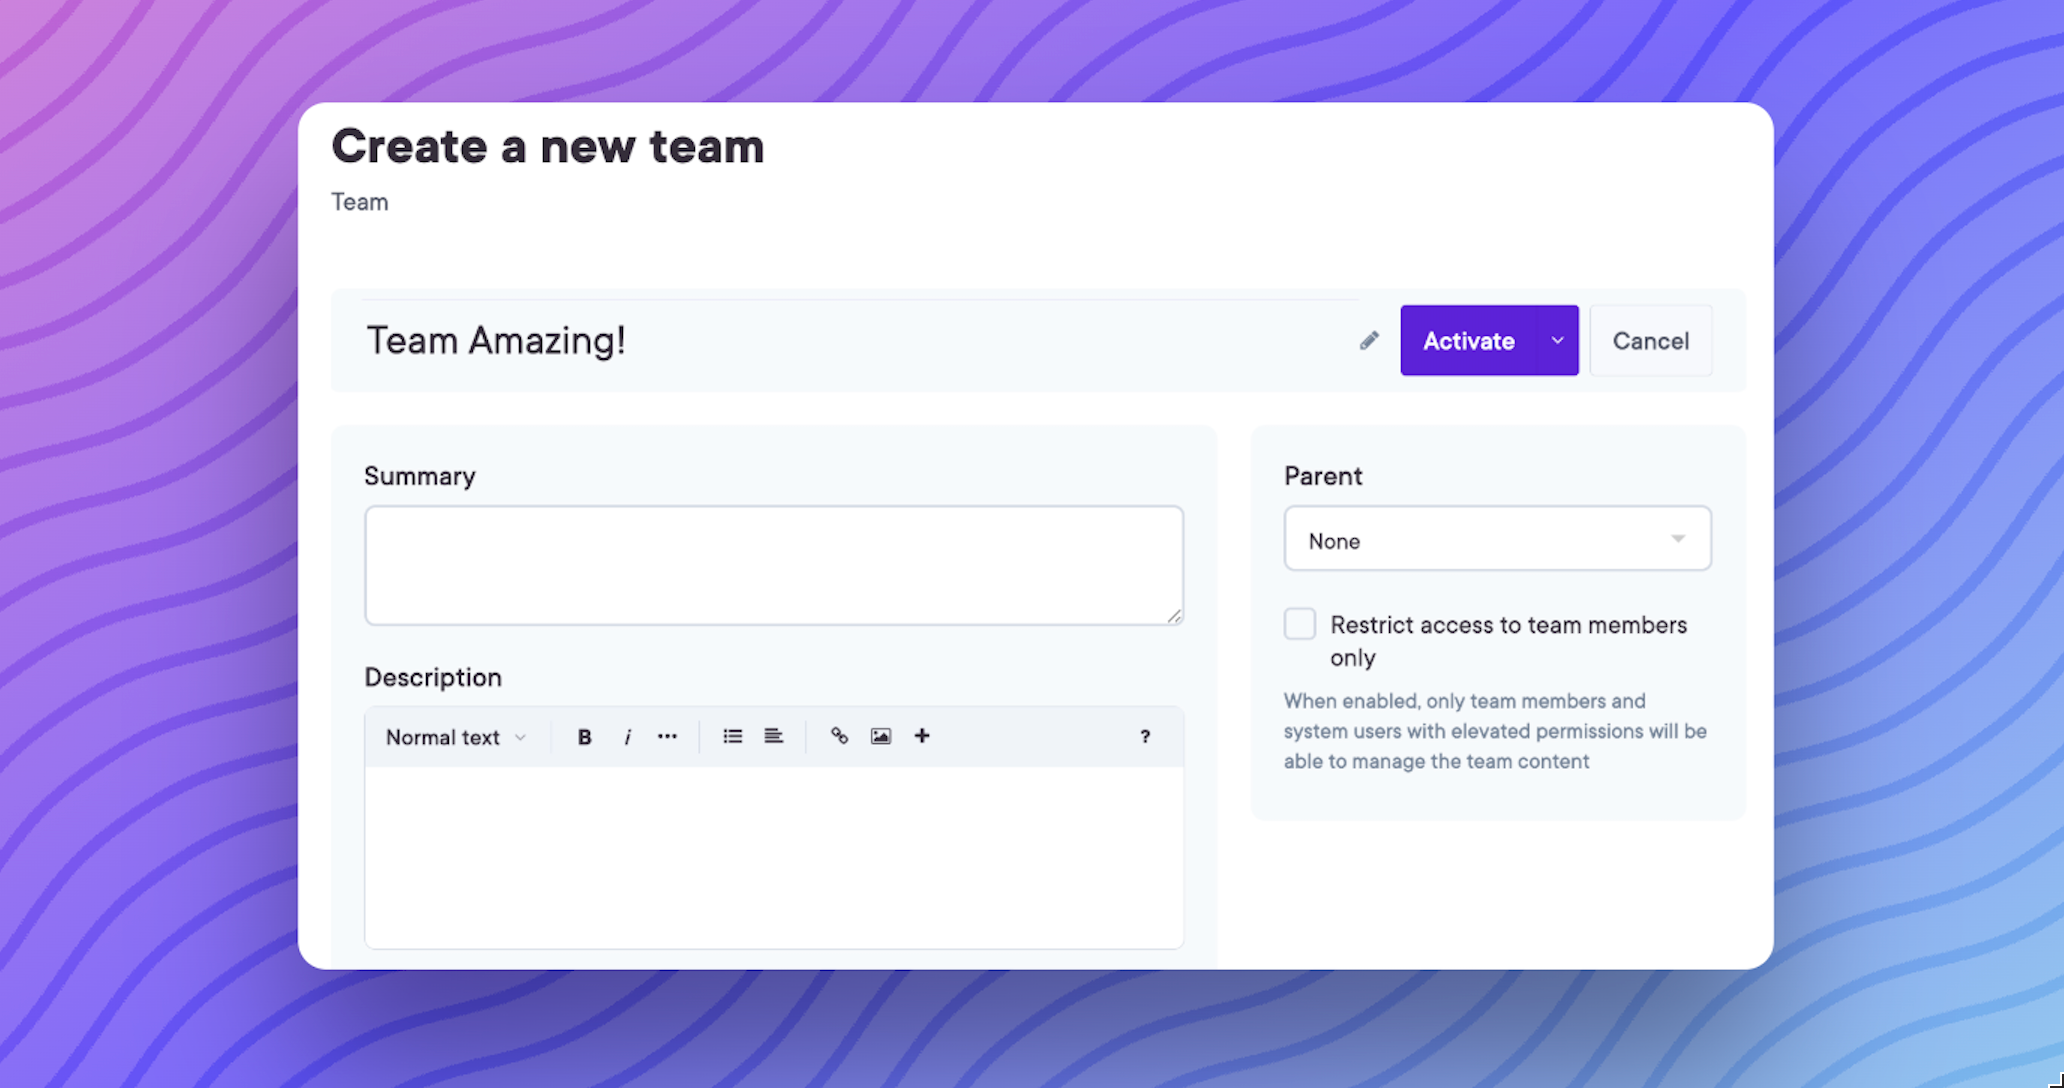Click the plus icon in editor toolbar
This screenshot has height=1088, width=2064.
click(x=922, y=737)
